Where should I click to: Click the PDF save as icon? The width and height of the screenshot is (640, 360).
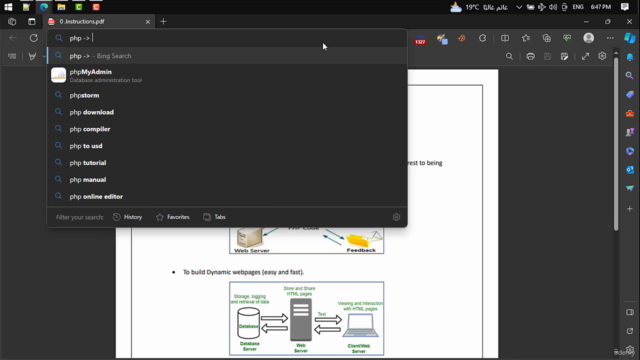564,56
